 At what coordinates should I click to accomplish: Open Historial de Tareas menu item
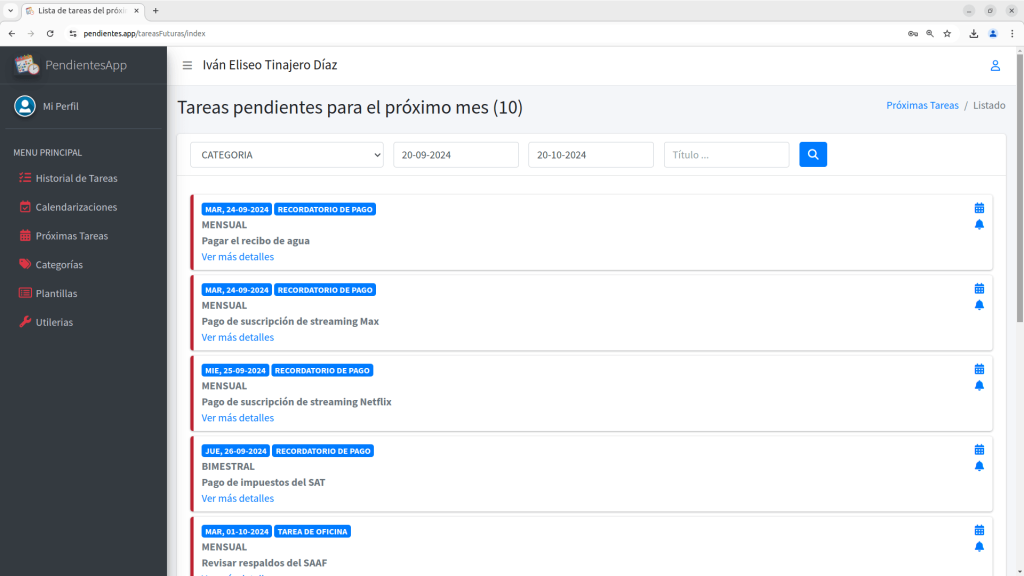pyautogui.click(x=76, y=178)
